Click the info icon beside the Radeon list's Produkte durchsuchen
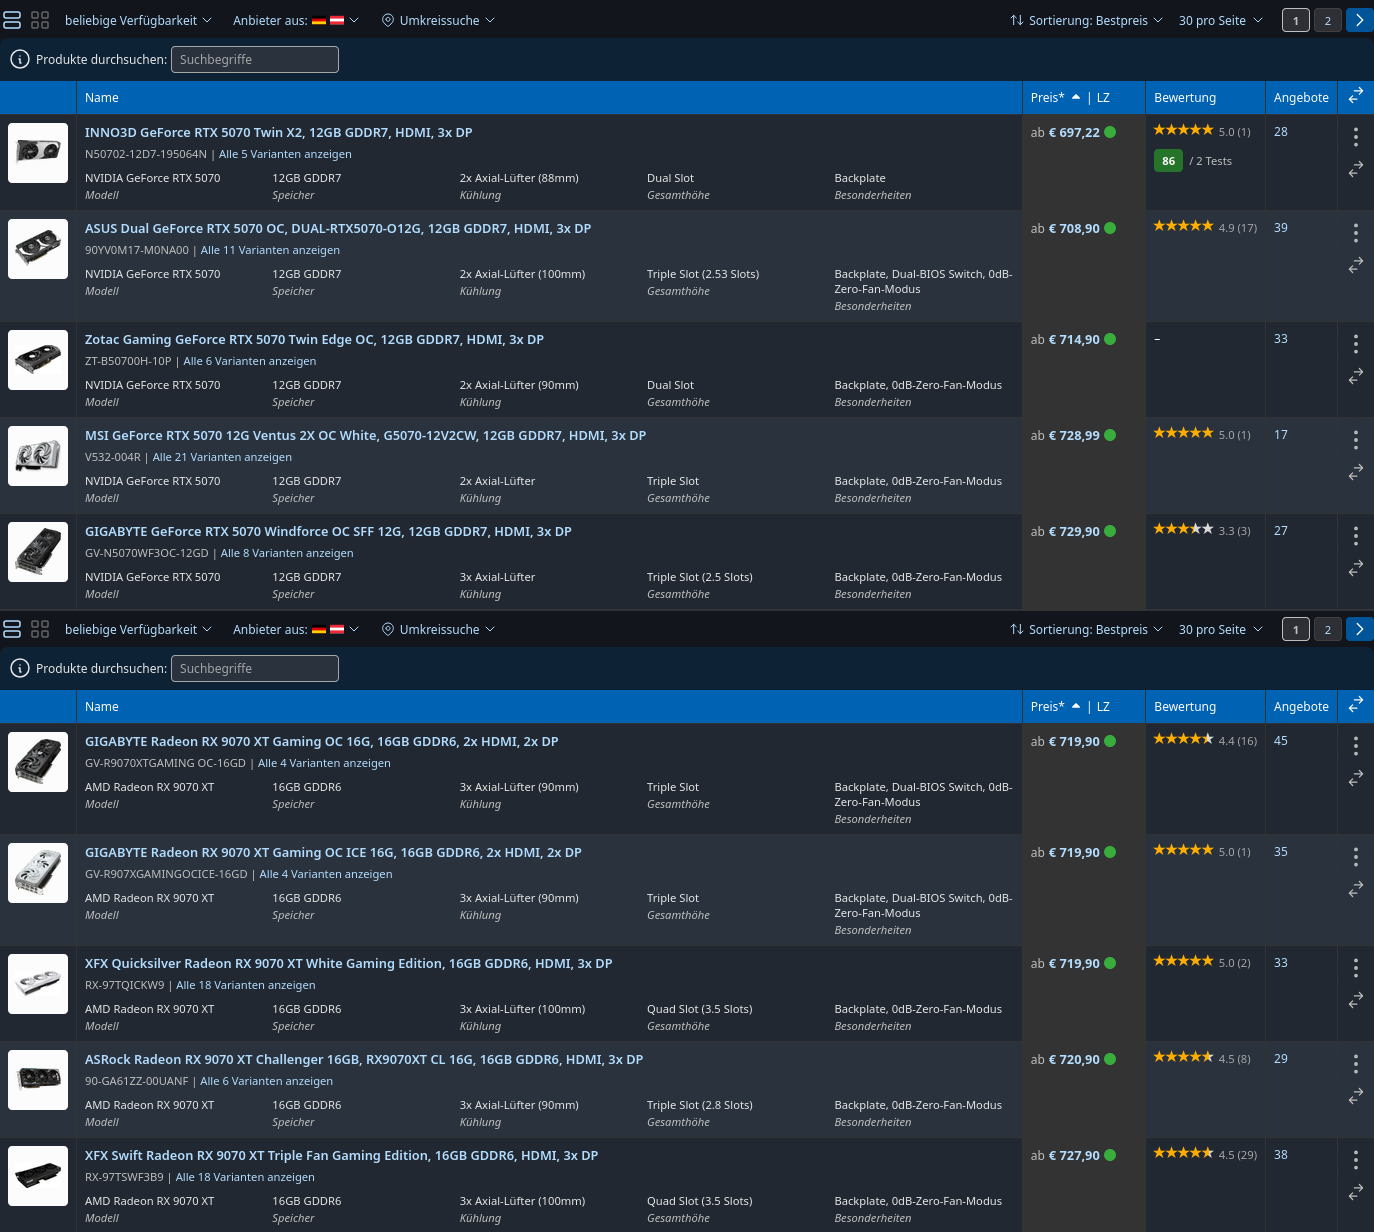 pos(20,669)
